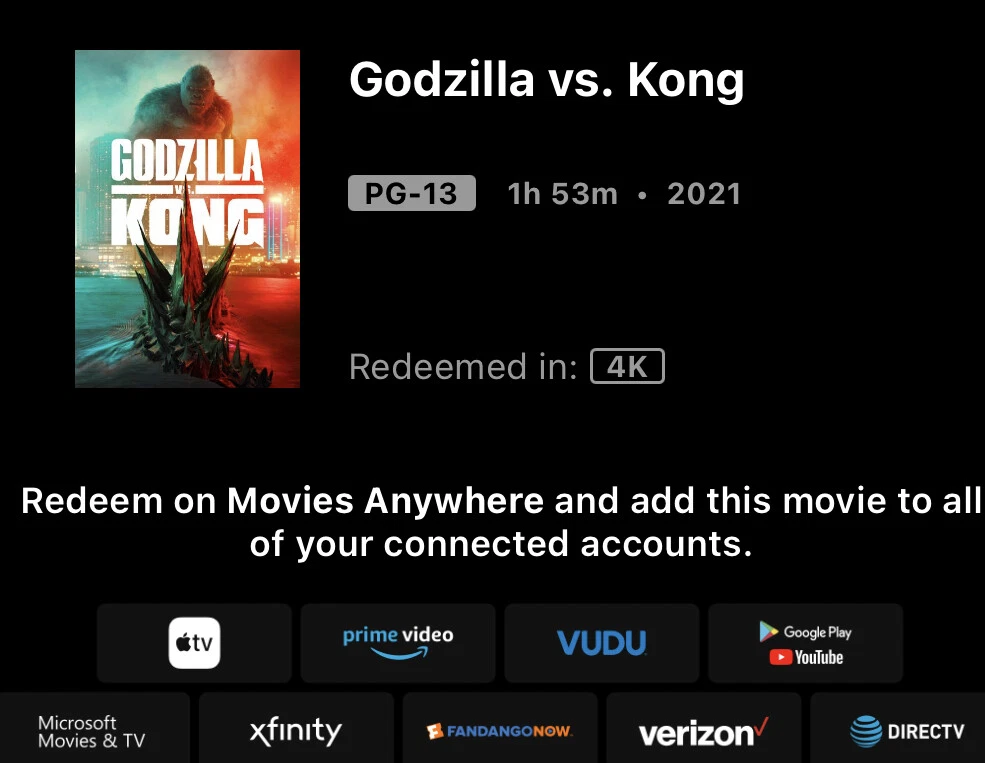The height and width of the screenshot is (763, 985).
Task: Click the Google Play logo
Action: [x=806, y=631]
